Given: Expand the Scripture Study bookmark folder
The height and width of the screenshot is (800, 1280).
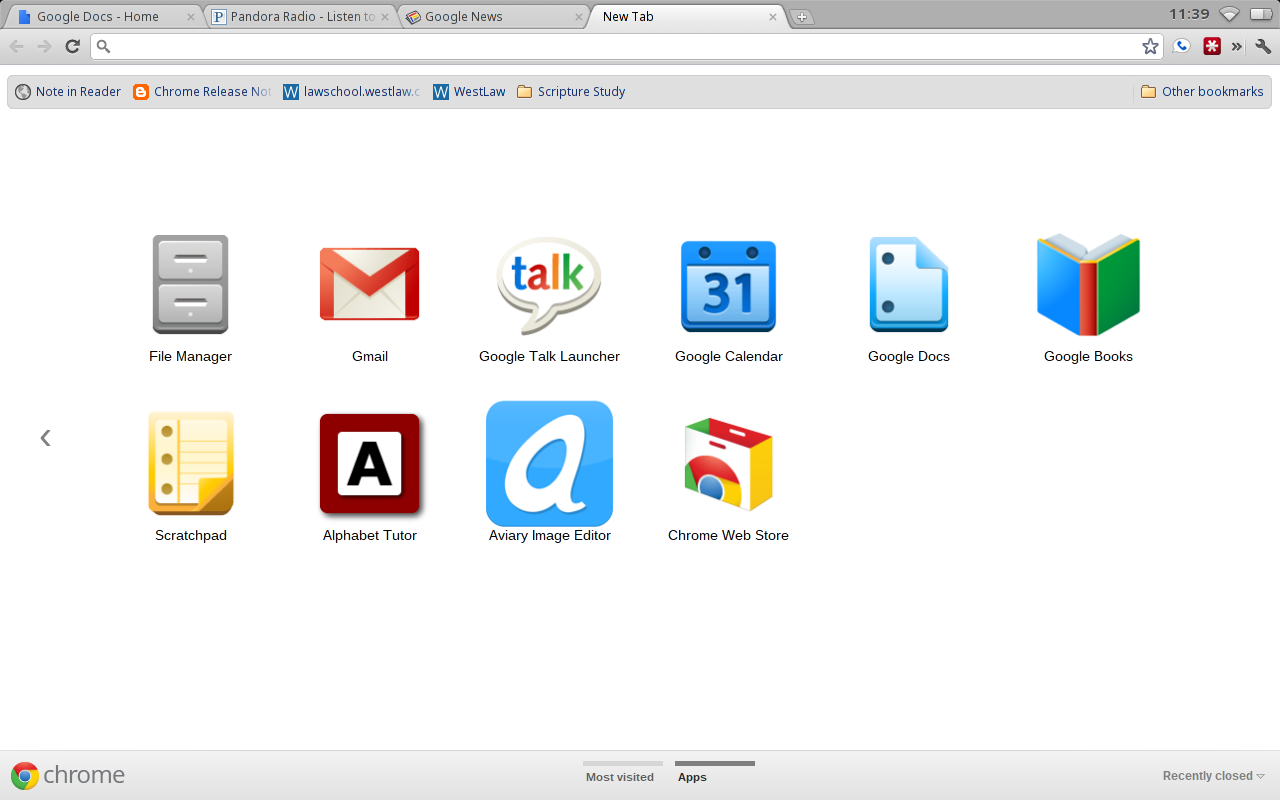Looking at the screenshot, I should 571,91.
